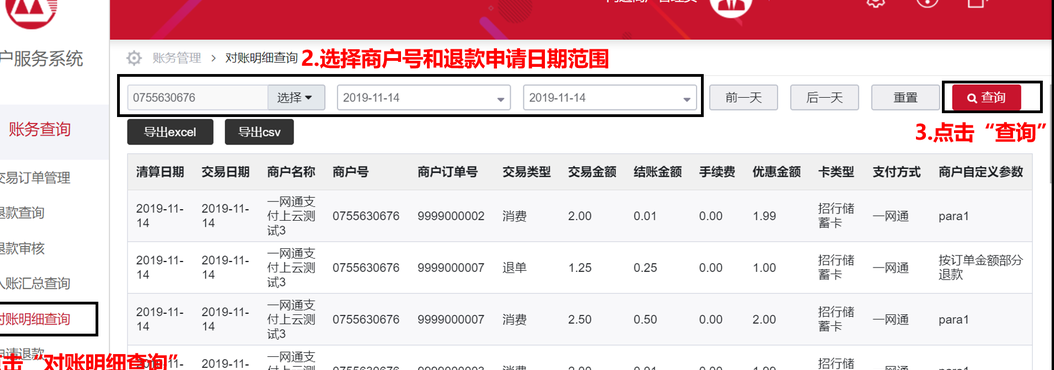
Task: Click the 交易金额 column header
Action: click(592, 172)
